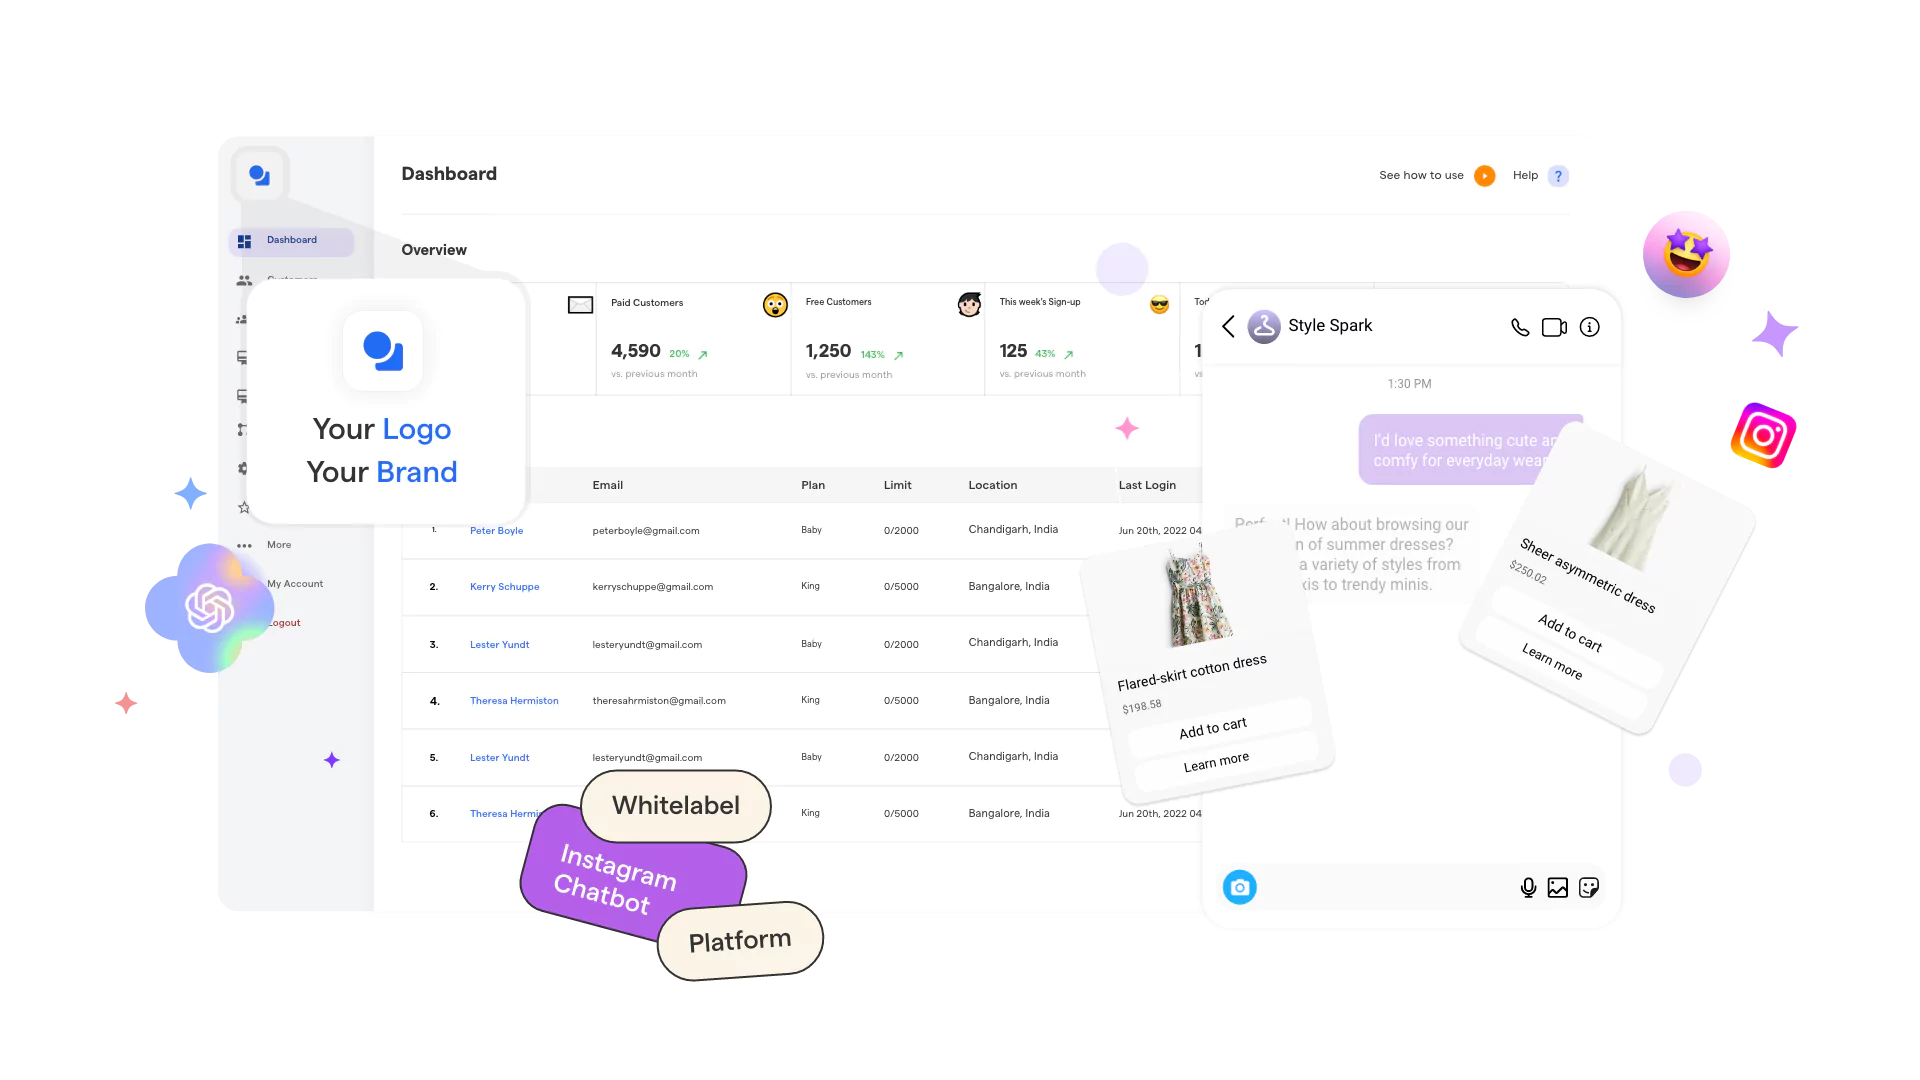Click the See how to use link

coord(1422,174)
